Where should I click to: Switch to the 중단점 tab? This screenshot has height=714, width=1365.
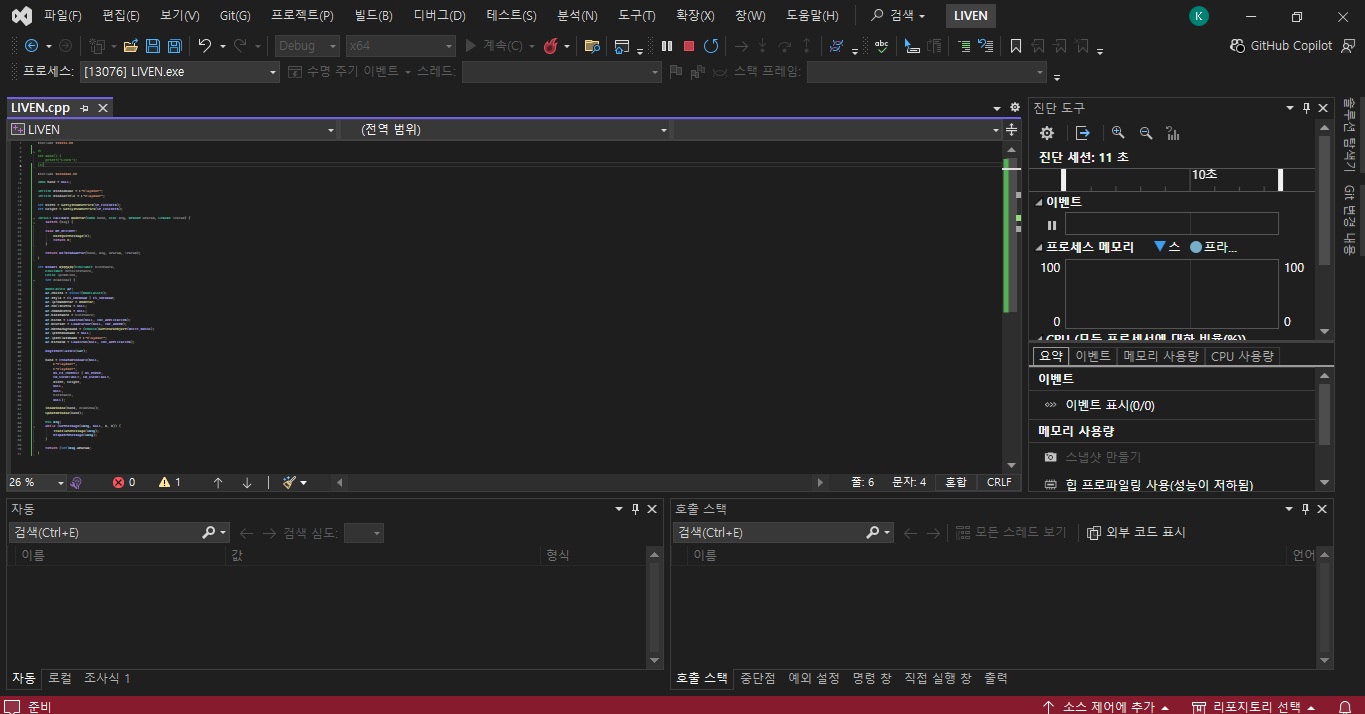coord(757,678)
